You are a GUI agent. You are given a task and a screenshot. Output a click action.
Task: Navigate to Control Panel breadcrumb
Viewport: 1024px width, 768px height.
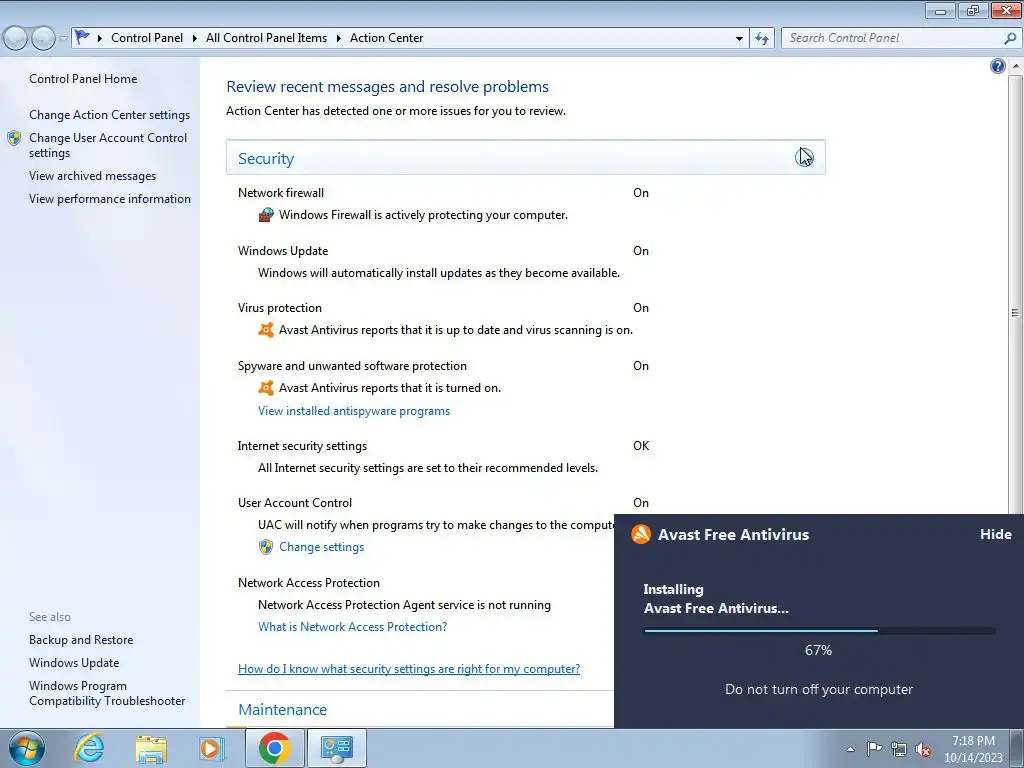(147, 38)
